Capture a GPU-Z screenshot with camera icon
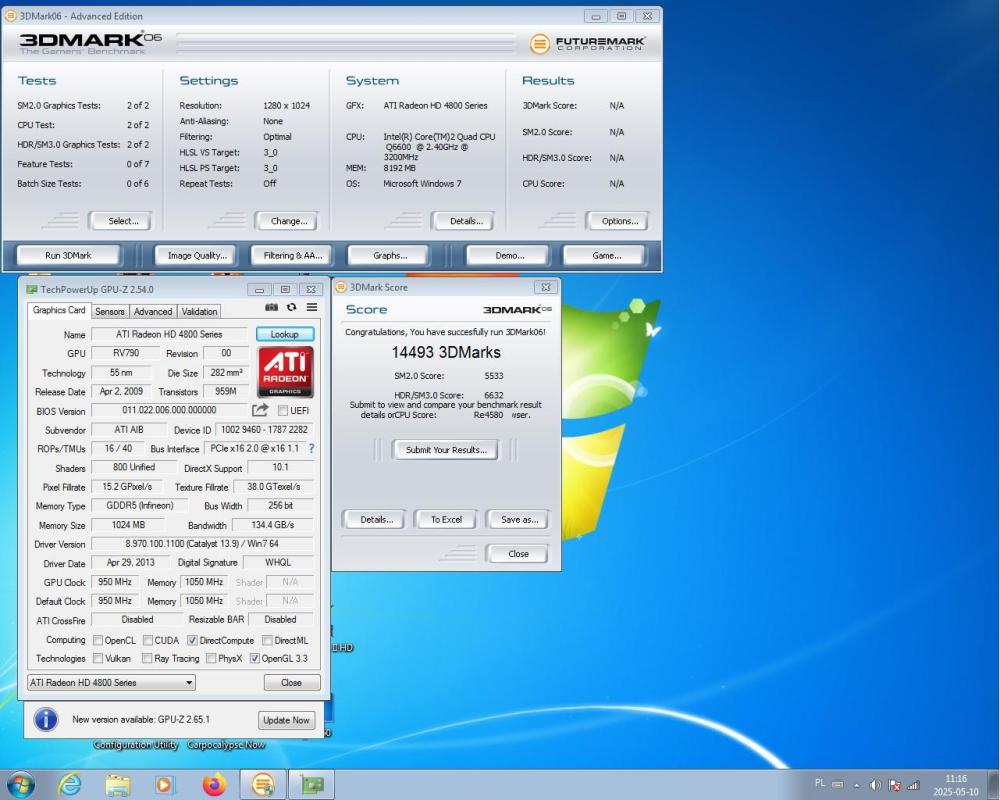Viewport: 1000px width, 800px height. [271, 307]
